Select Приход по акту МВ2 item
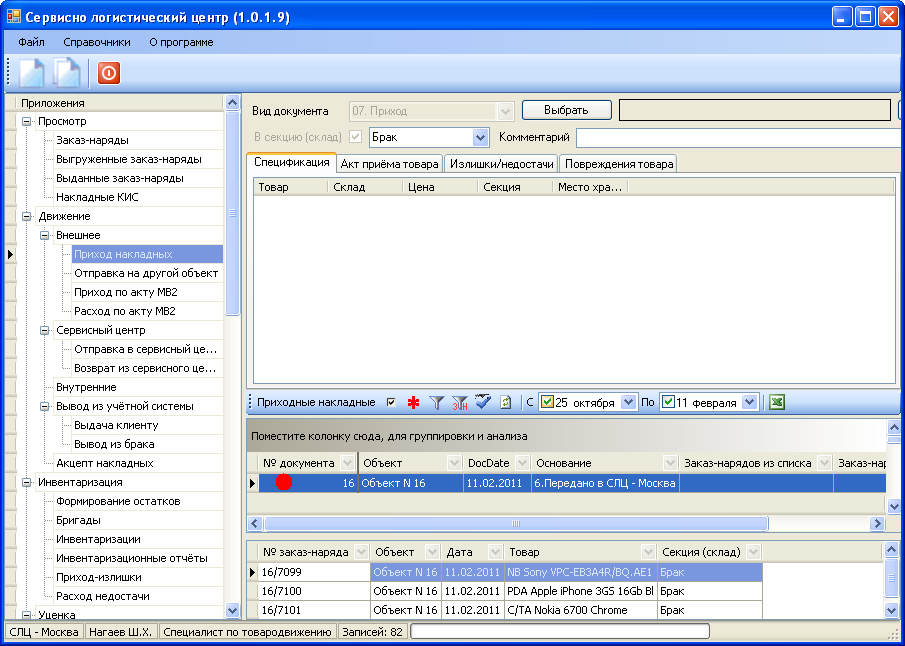The height and width of the screenshot is (646, 905). coord(126,292)
